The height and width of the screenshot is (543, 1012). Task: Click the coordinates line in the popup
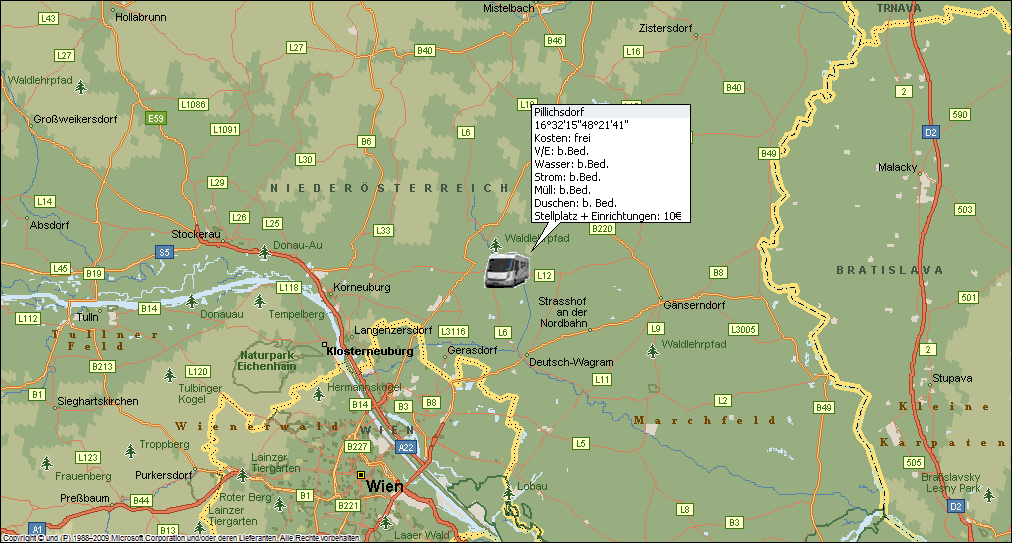tap(580, 125)
